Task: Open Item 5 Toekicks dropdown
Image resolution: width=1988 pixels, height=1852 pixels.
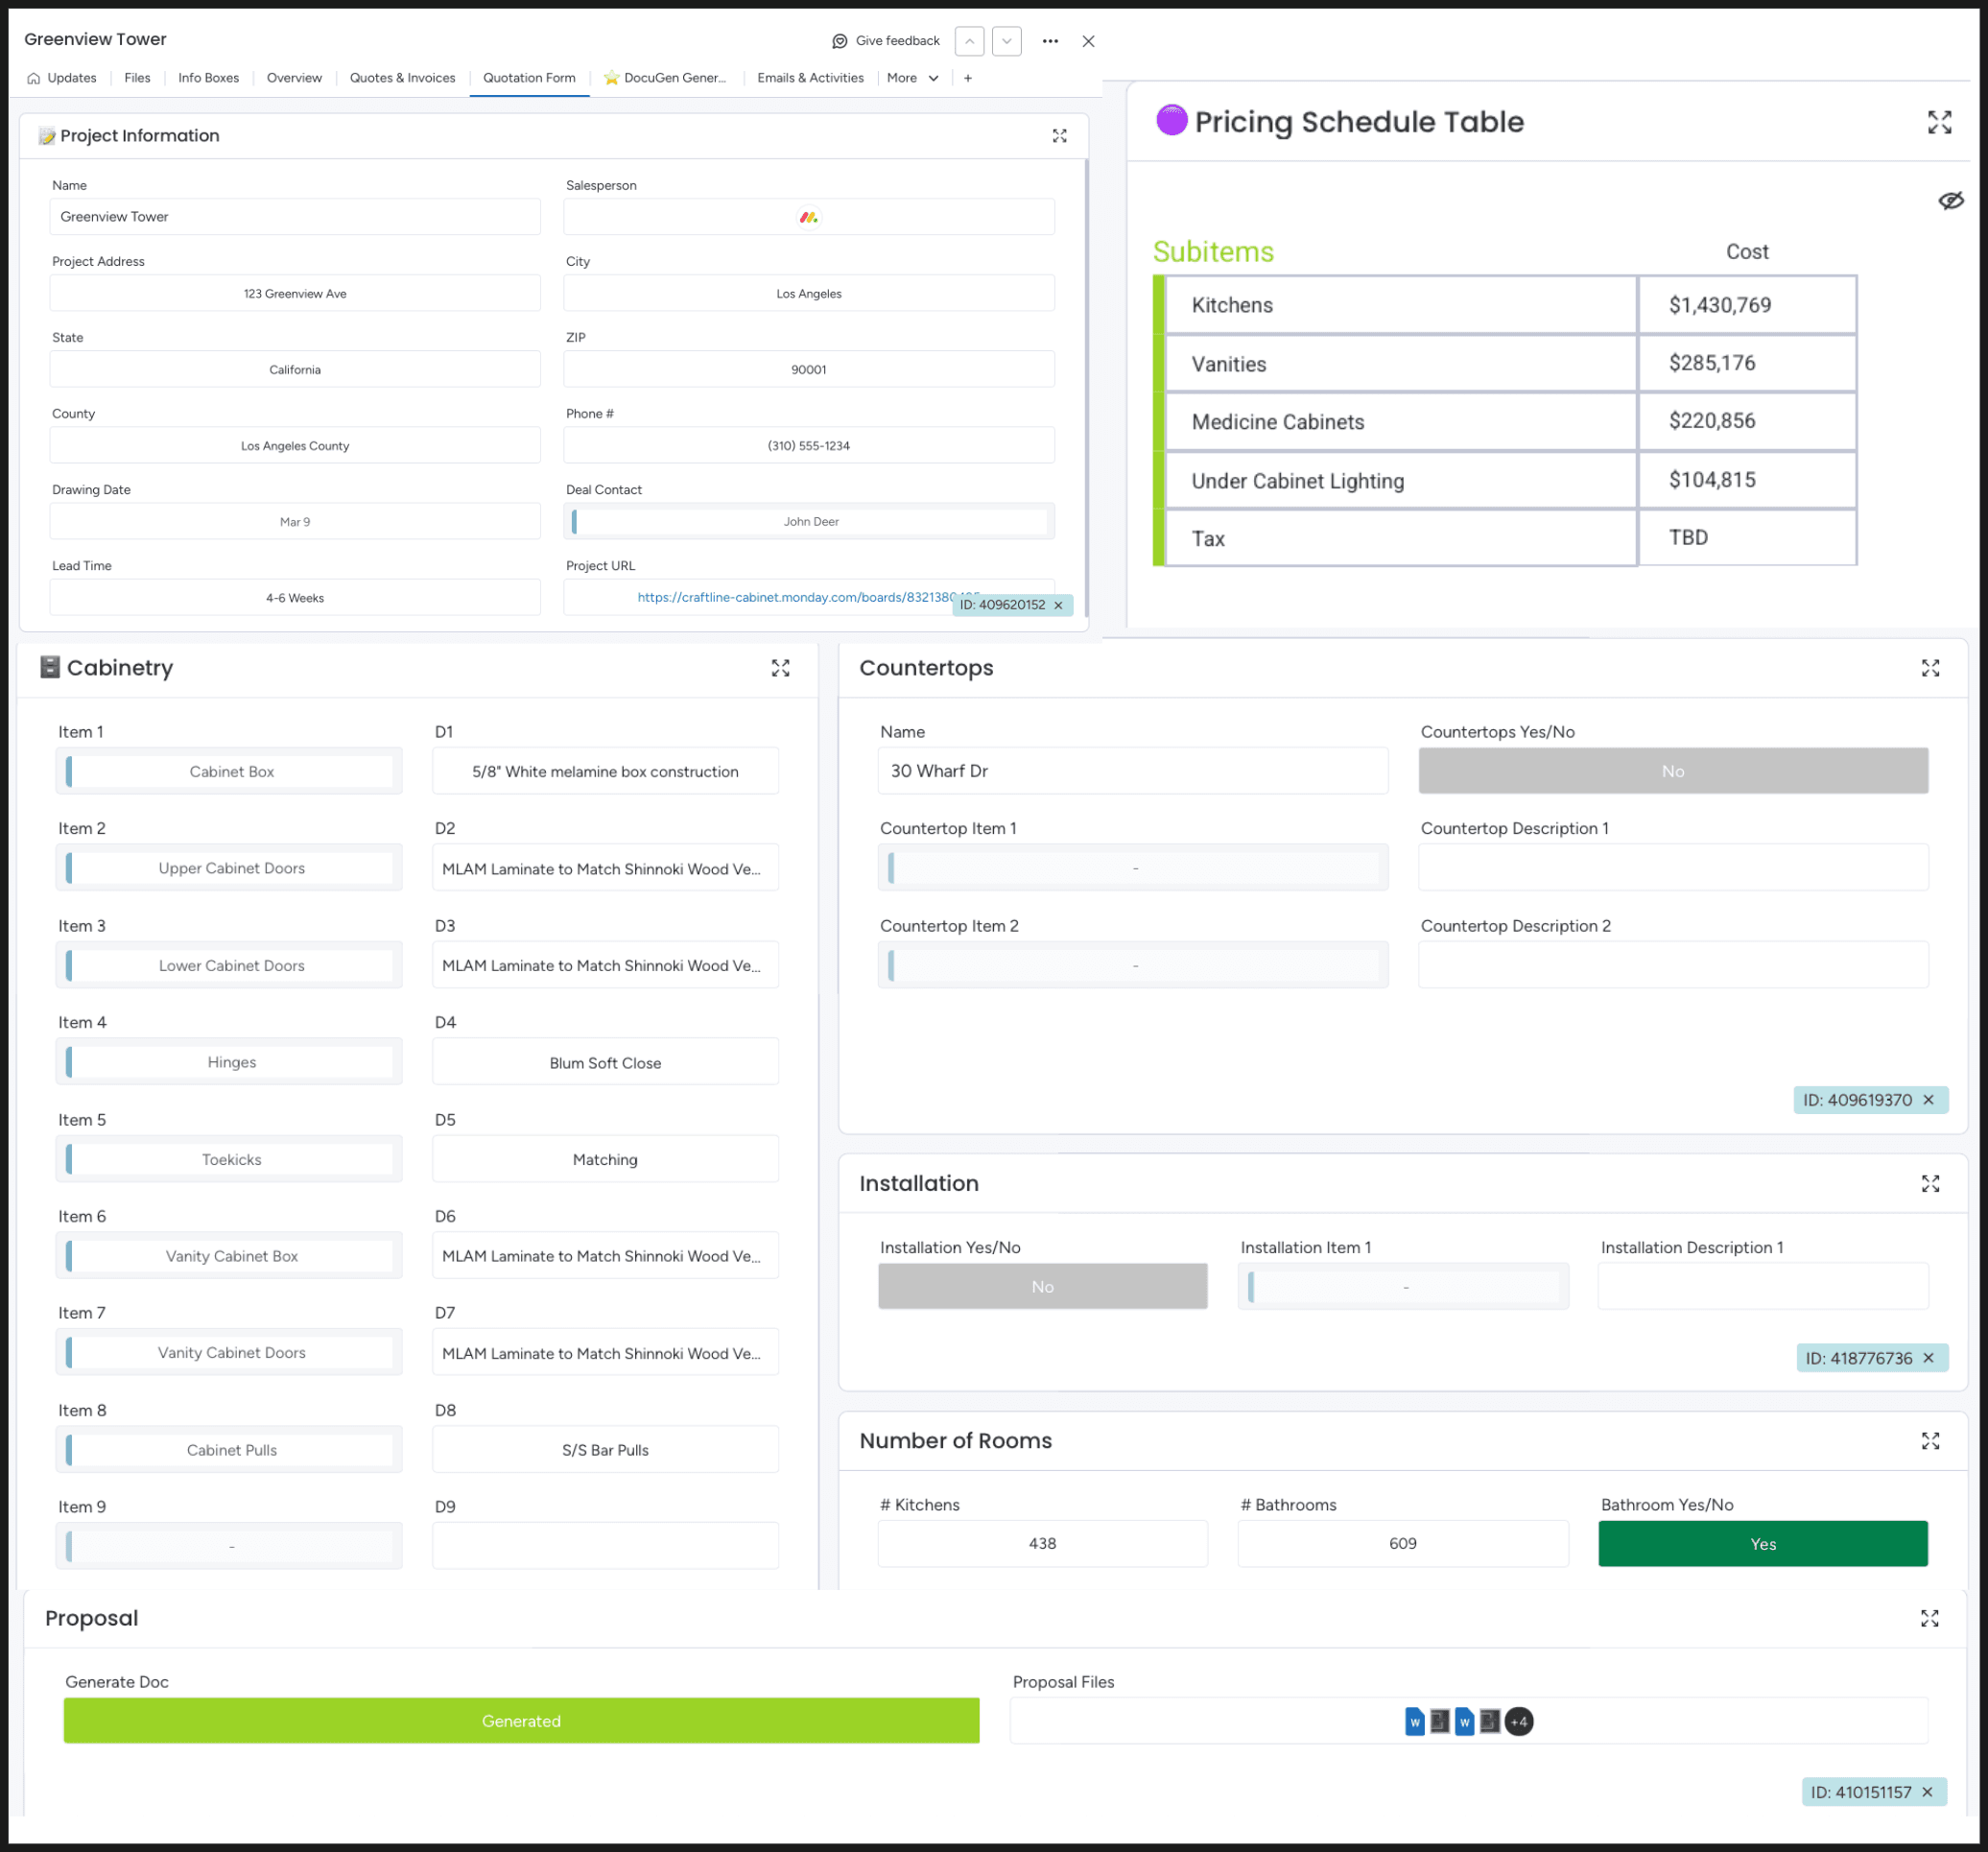Action: click(229, 1159)
